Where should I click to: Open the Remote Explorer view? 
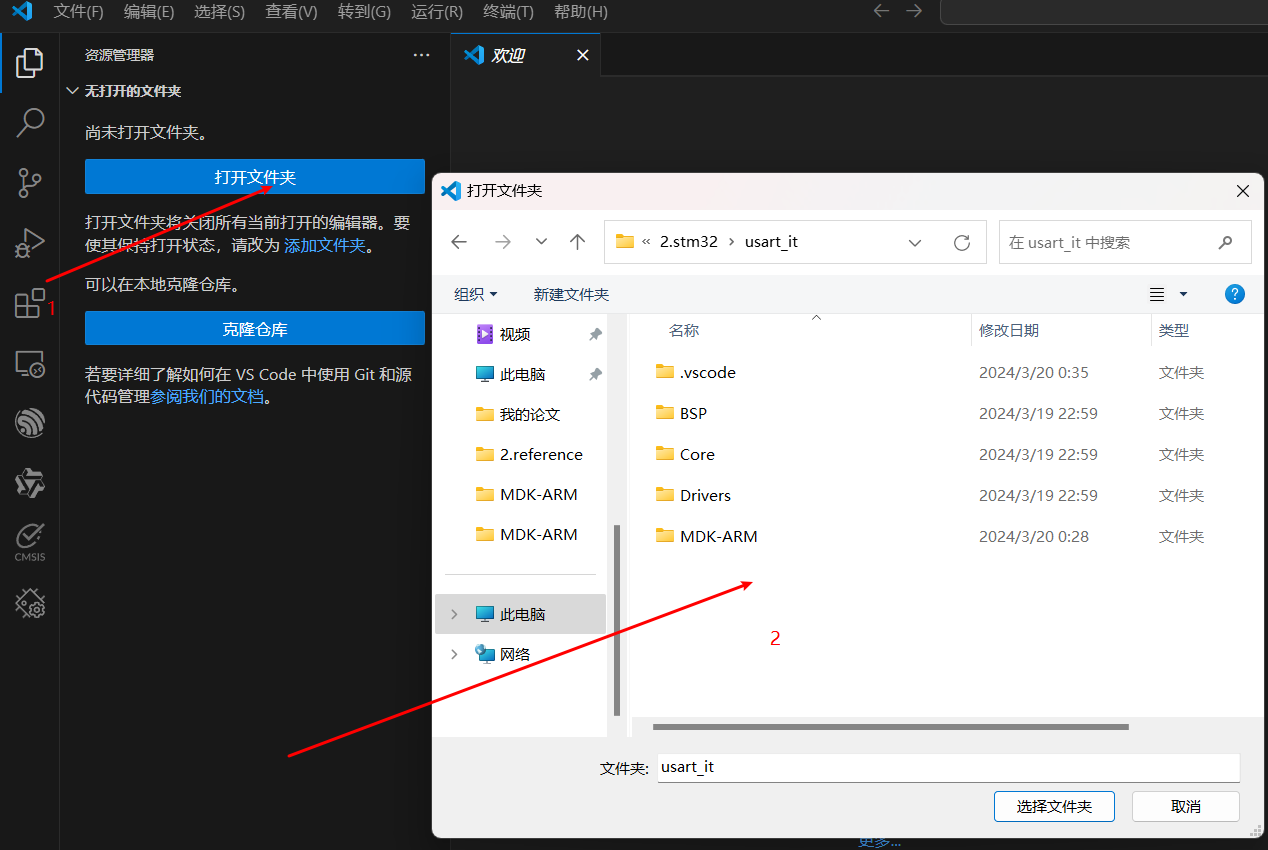pos(29,365)
